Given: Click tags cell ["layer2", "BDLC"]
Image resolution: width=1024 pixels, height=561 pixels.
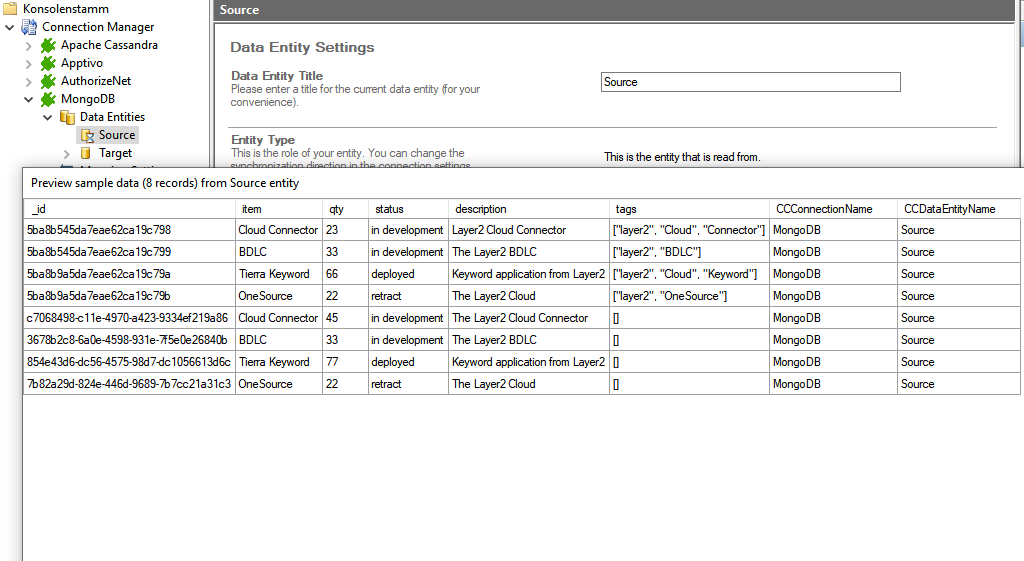Looking at the screenshot, I should coord(689,252).
